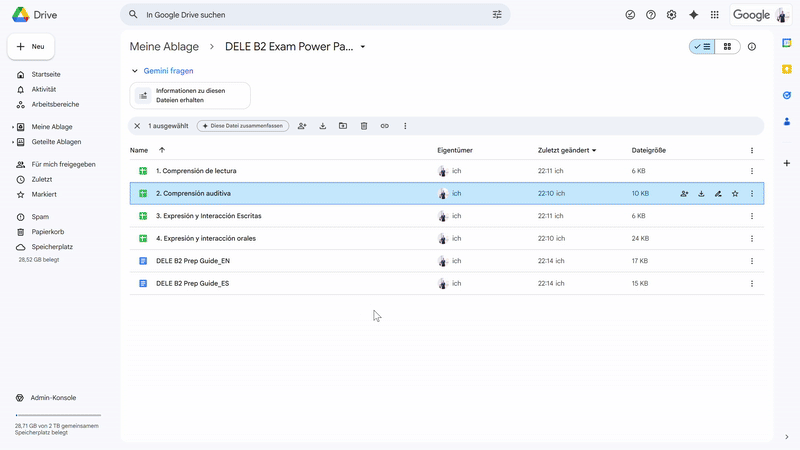
Task: Open Speicherplatz storage page
Action: [x=52, y=247]
